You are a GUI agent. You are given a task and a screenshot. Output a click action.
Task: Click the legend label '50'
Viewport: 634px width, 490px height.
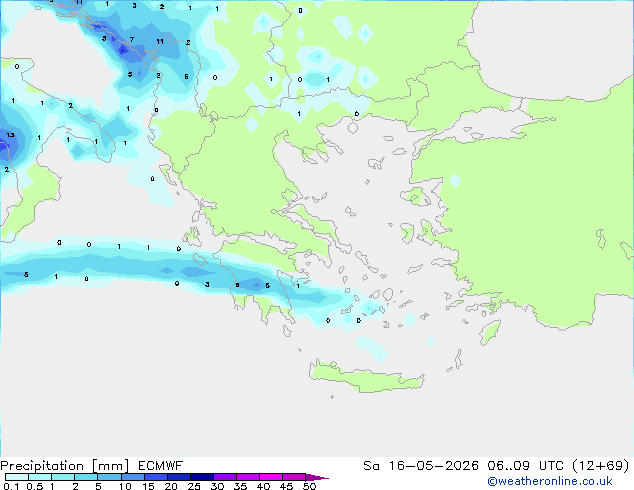(x=309, y=486)
